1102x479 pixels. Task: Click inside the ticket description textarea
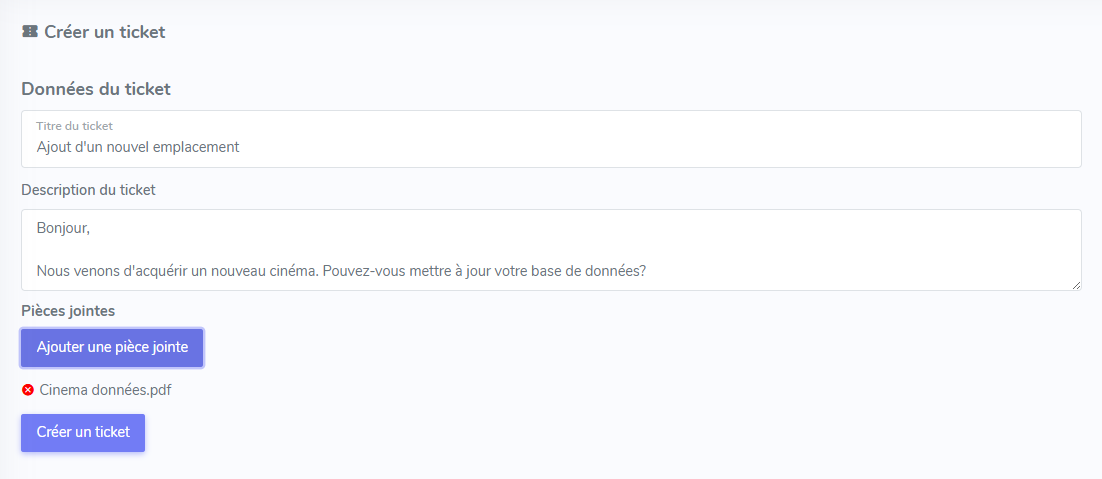click(x=551, y=249)
